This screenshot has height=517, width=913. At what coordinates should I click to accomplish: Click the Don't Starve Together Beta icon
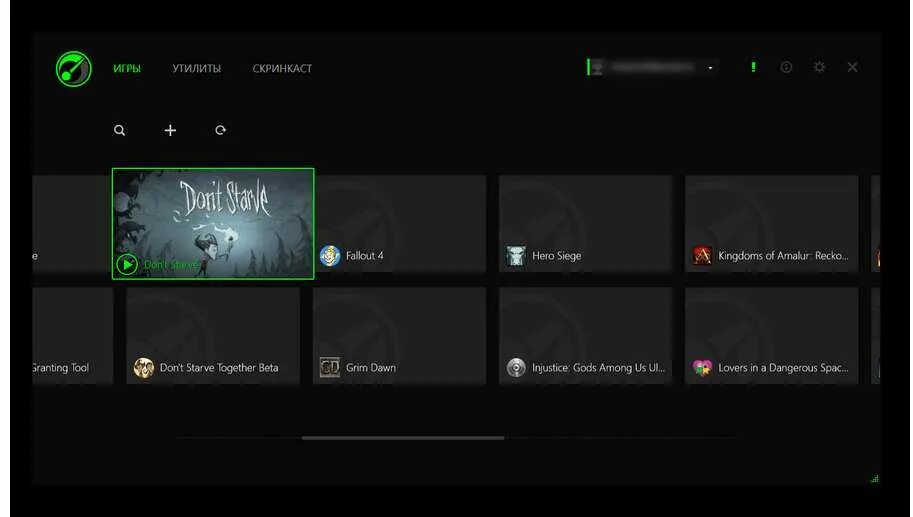point(144,367)
